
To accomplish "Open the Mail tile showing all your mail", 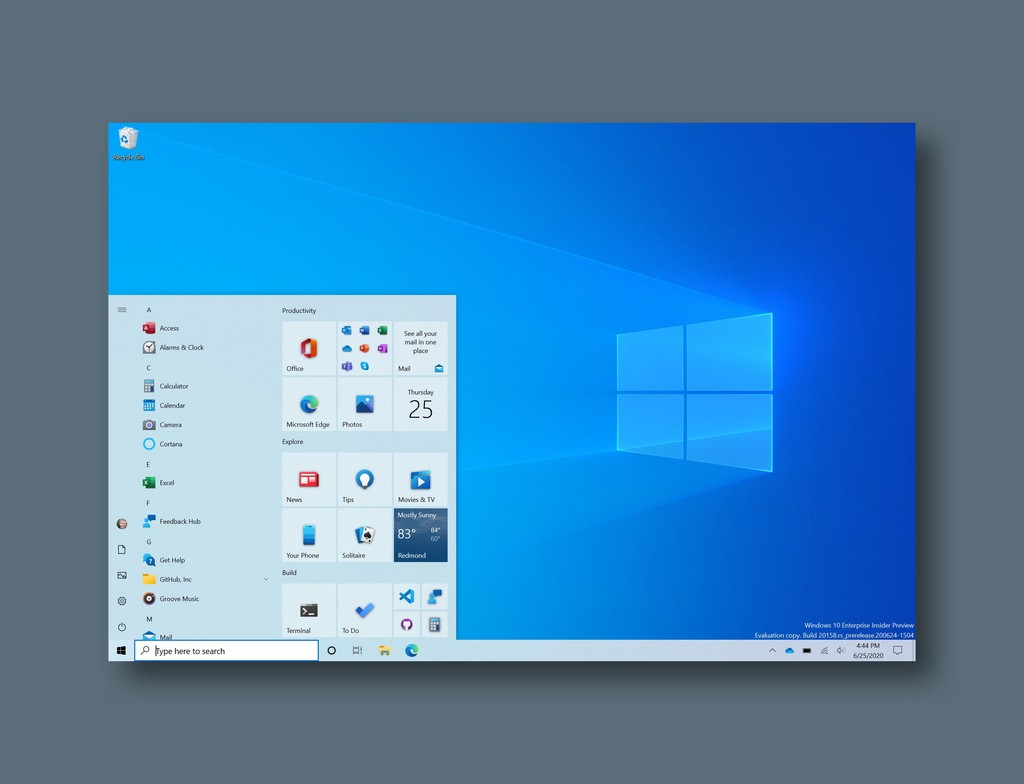I will (x=419, y=347).
